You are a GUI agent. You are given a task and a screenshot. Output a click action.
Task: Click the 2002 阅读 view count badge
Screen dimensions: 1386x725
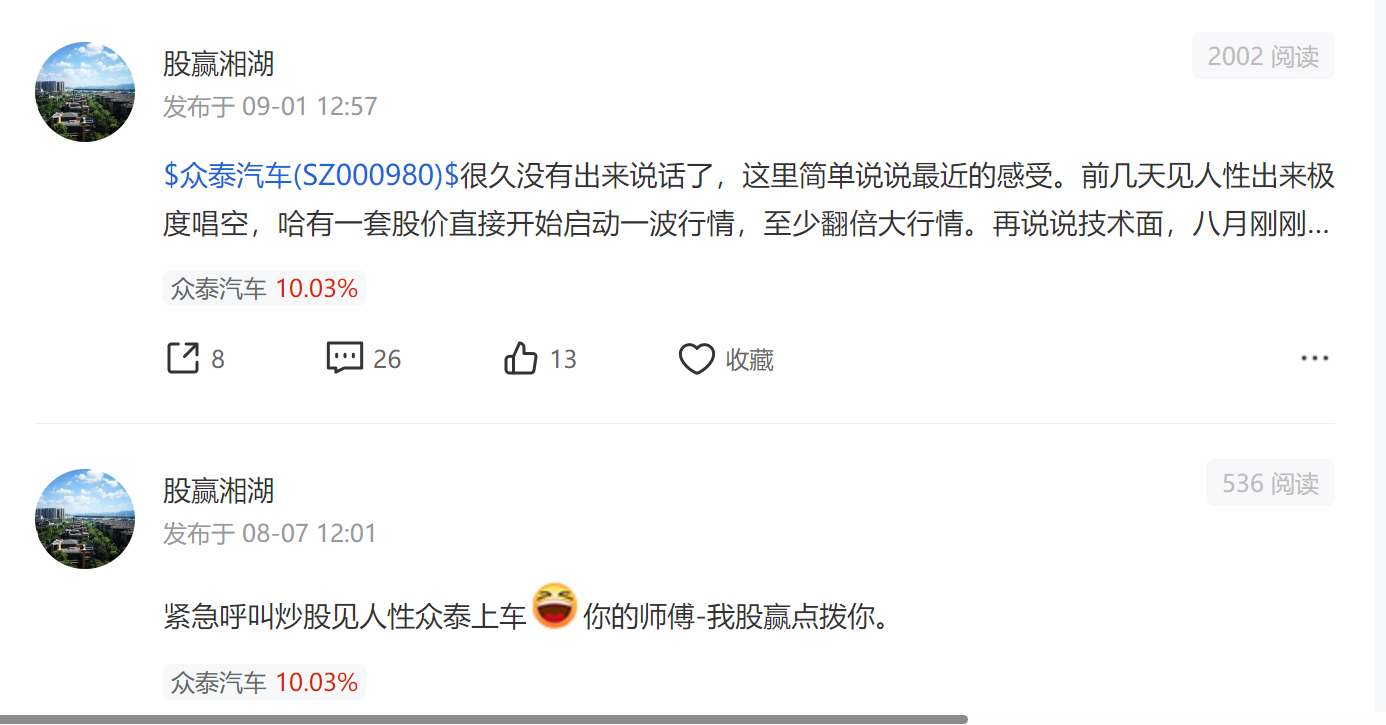tap(1263, 56)
